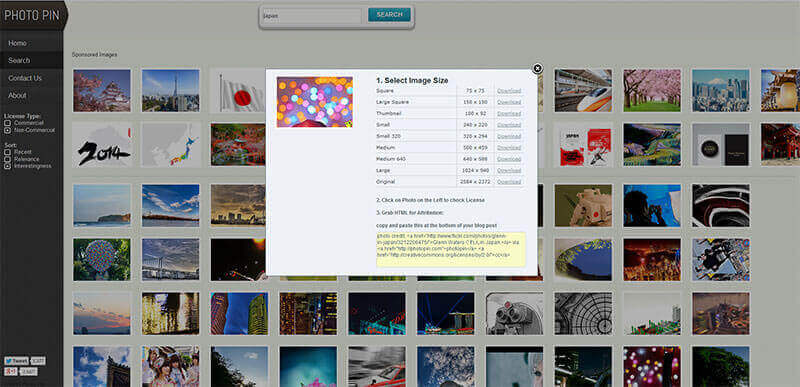Open the Japanese flag sponsored image
This screenshot has height=387, width=800.
click(238, 91)
